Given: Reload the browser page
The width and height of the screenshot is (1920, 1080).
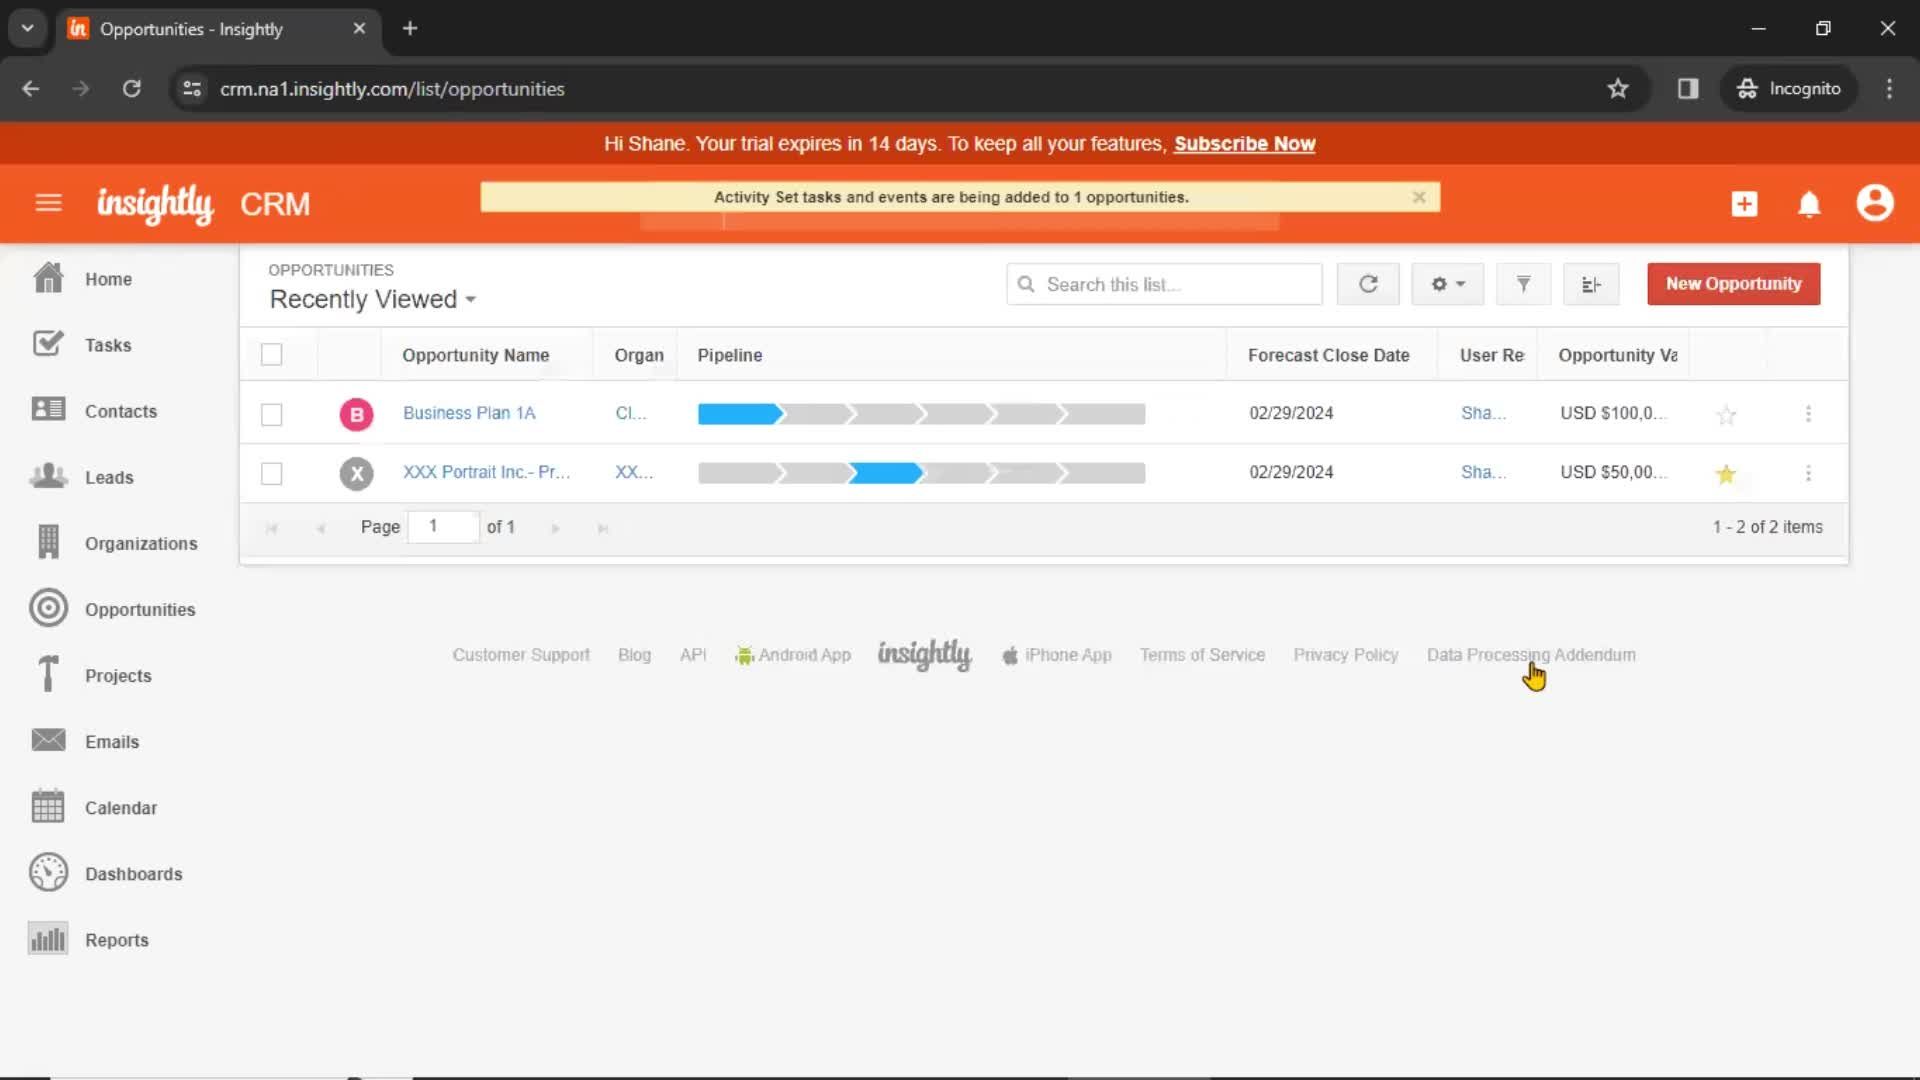Looking at the screenshot, I should click(x=131, y=89).
